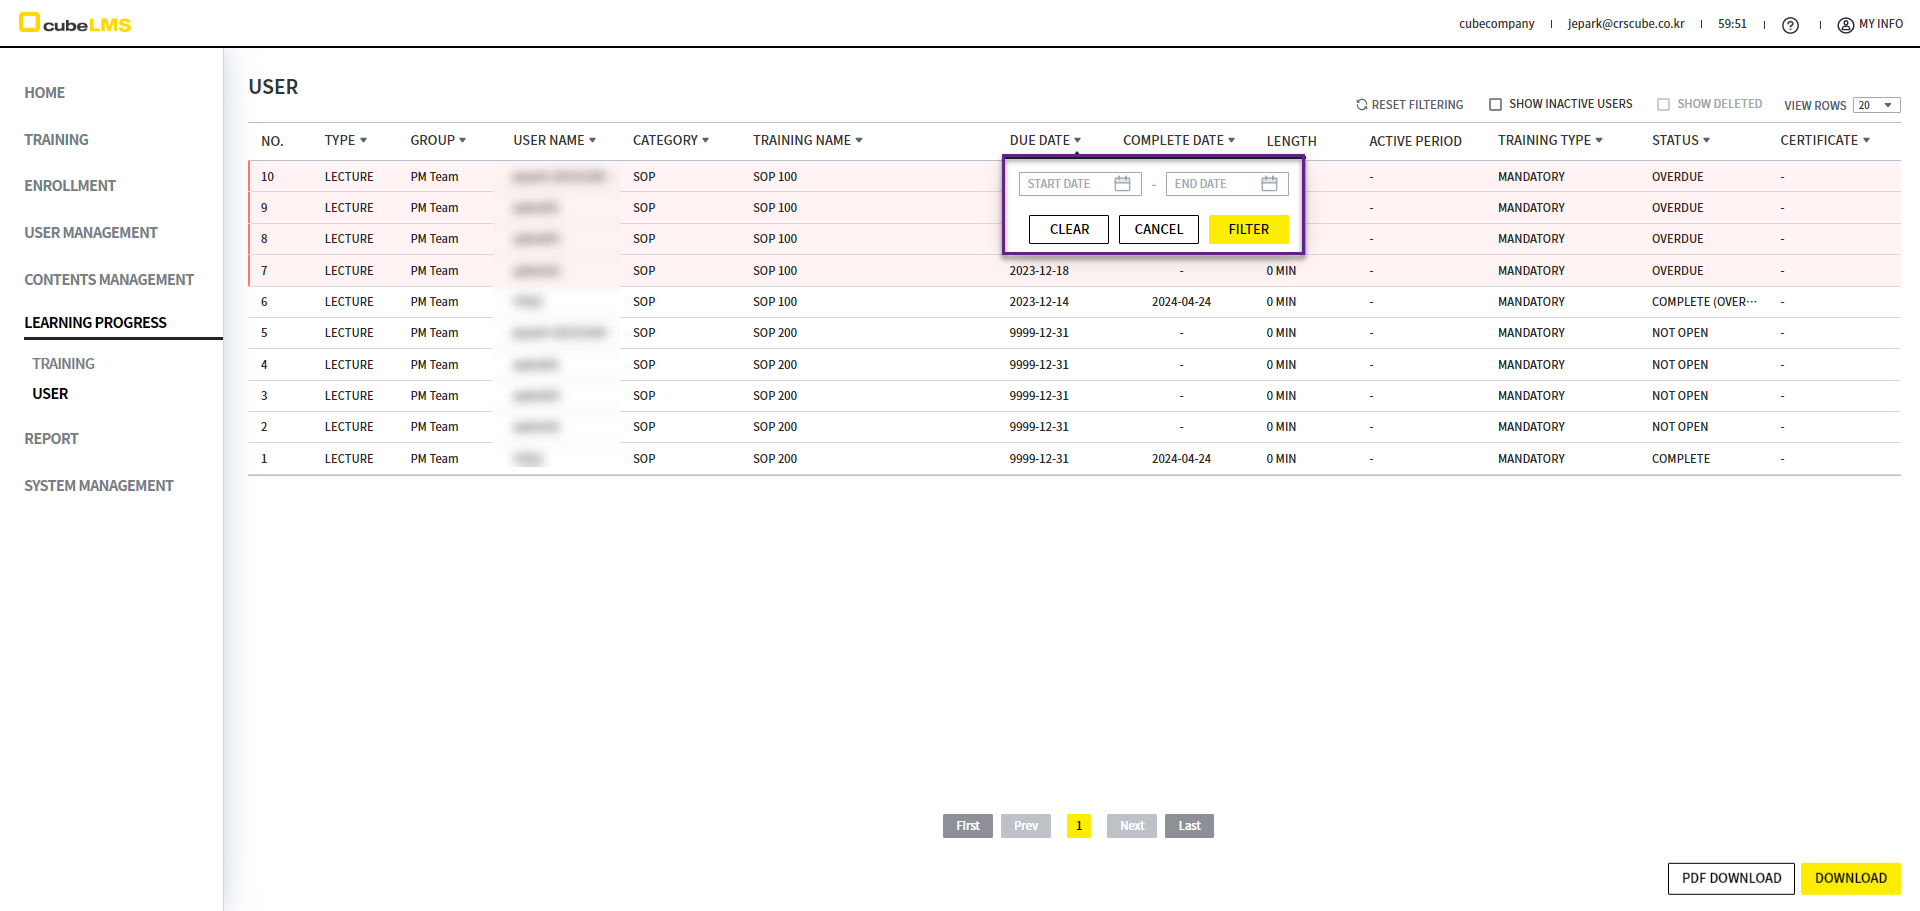1920x911 pixels.
Task: Click the PDF DOWNLOAD button
Action: pos(1731,878)
